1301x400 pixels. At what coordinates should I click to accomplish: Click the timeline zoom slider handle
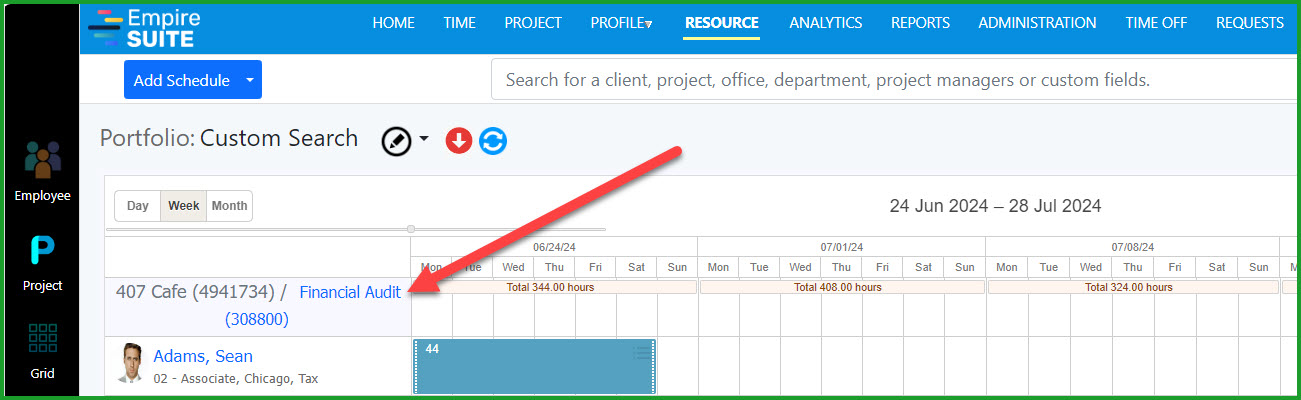tap(411, 229)
